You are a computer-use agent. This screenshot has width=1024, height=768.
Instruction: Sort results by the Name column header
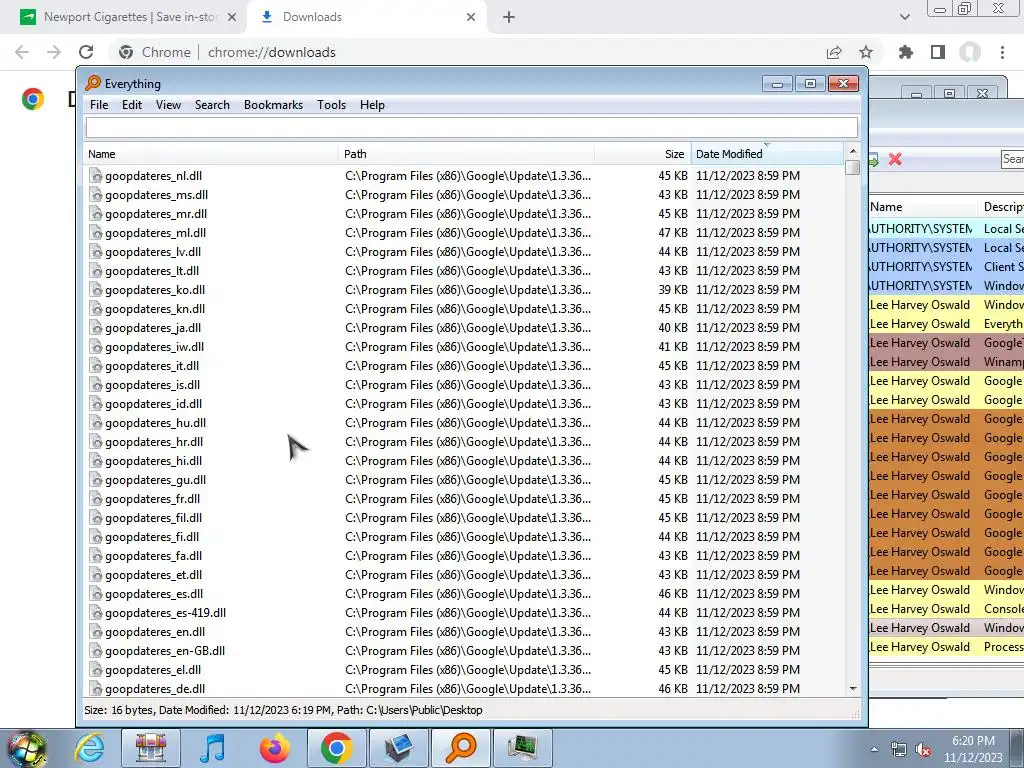[x=212, y=153]
